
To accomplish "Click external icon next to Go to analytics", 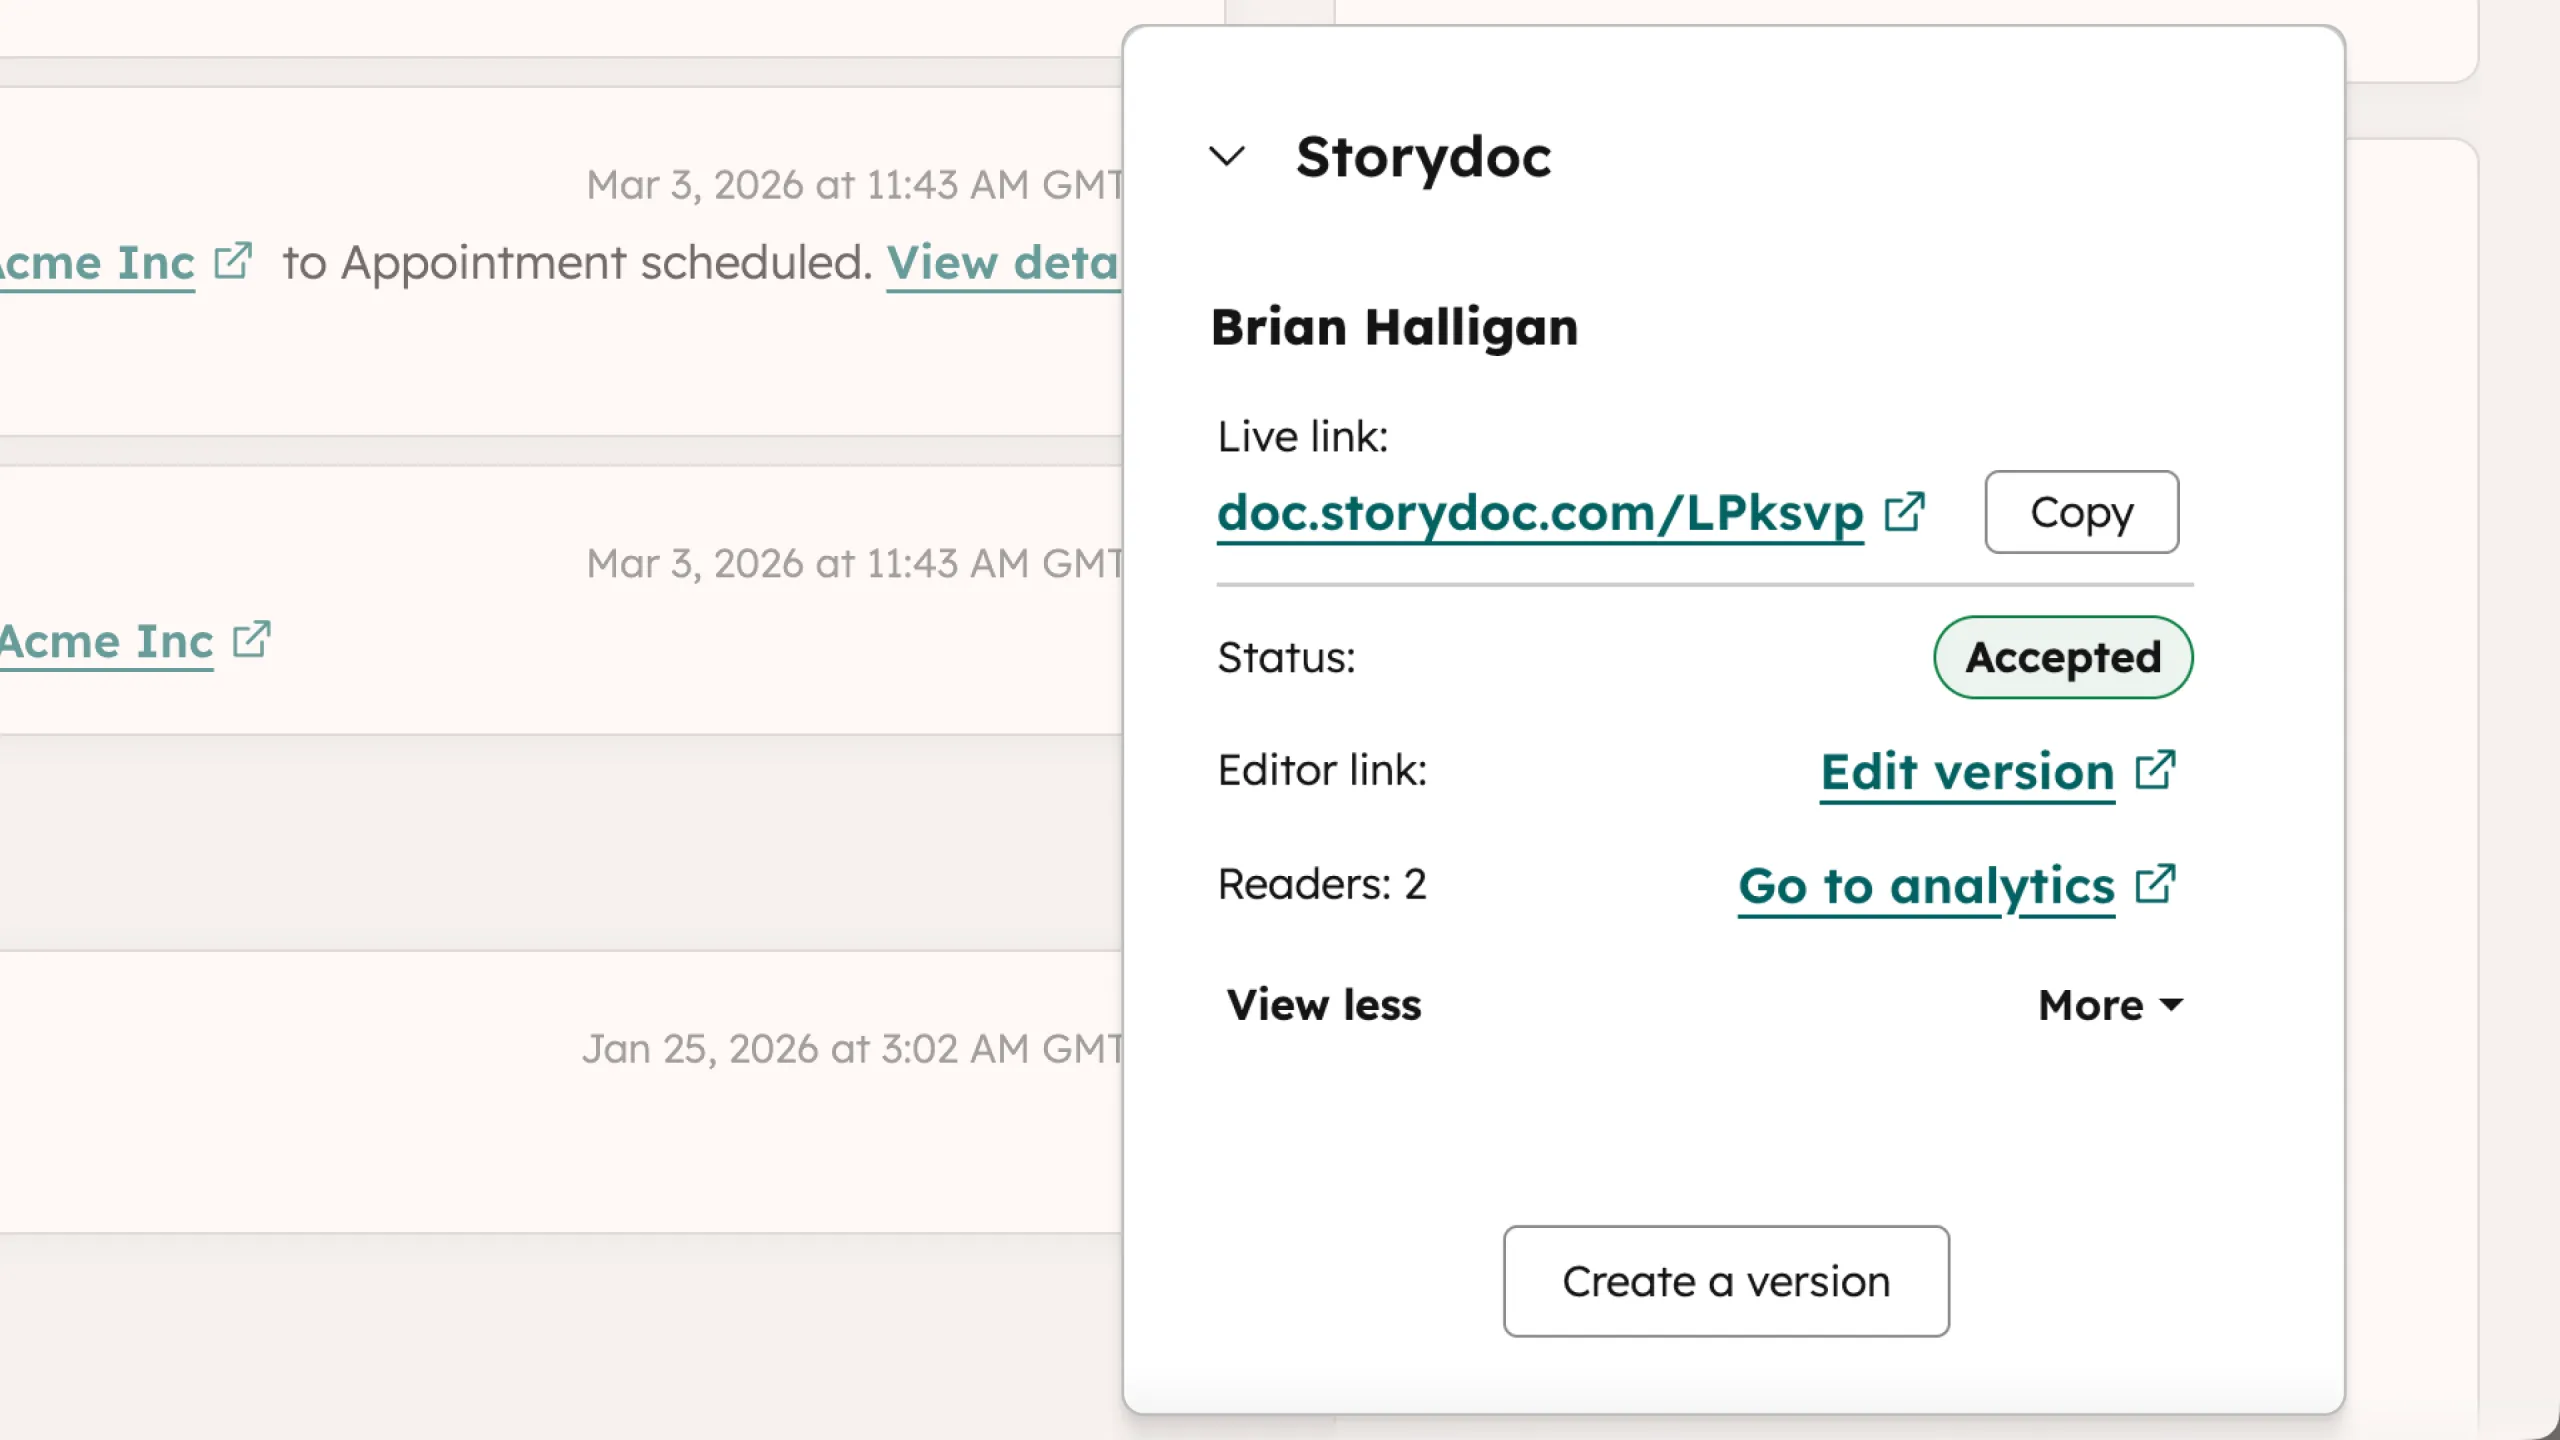I will coord(2155,884).
